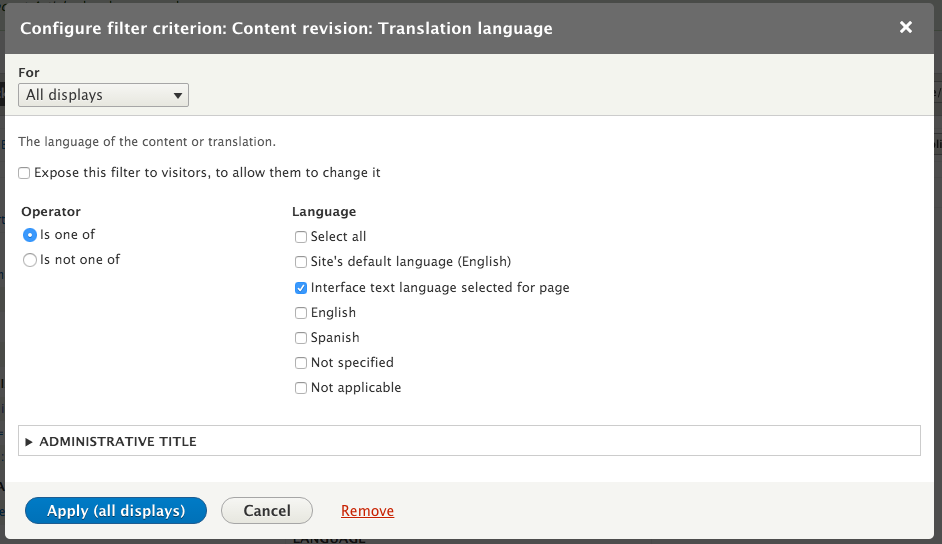The image size is (942, 544).
Task: Open the For displays dropdown
Action: coord(103,95)
